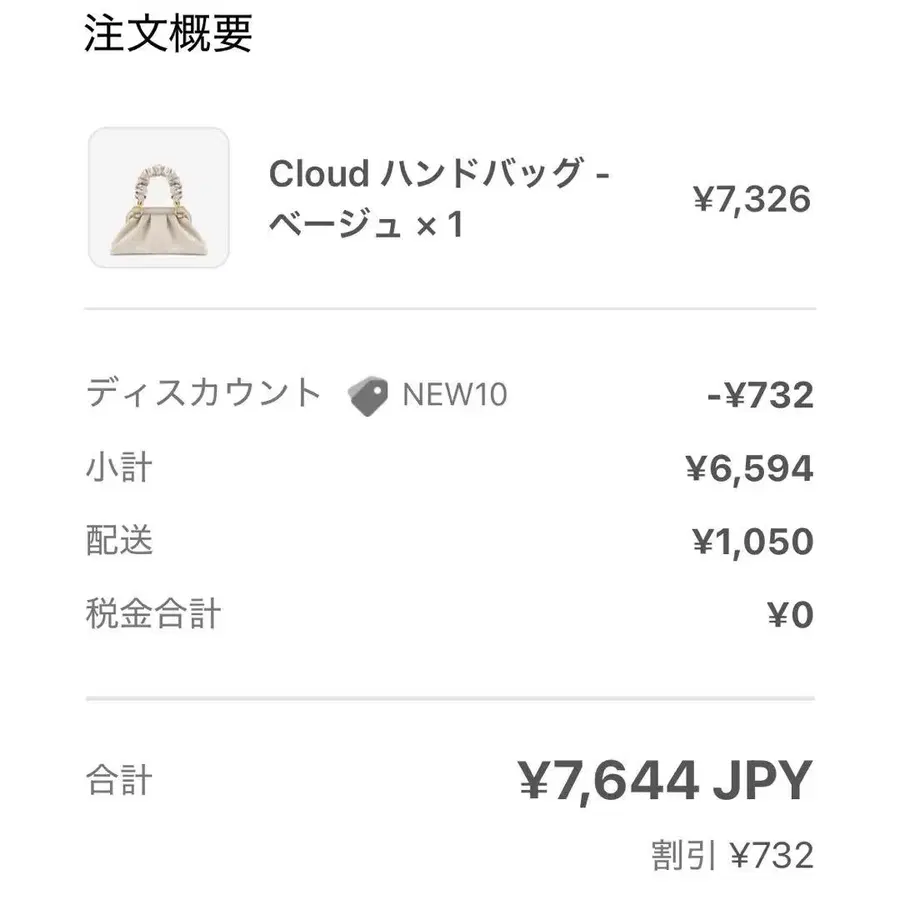Select the subtotal value ¥6,594
Viewport: 900px width, 900px height.
click(x=750, y=469)
